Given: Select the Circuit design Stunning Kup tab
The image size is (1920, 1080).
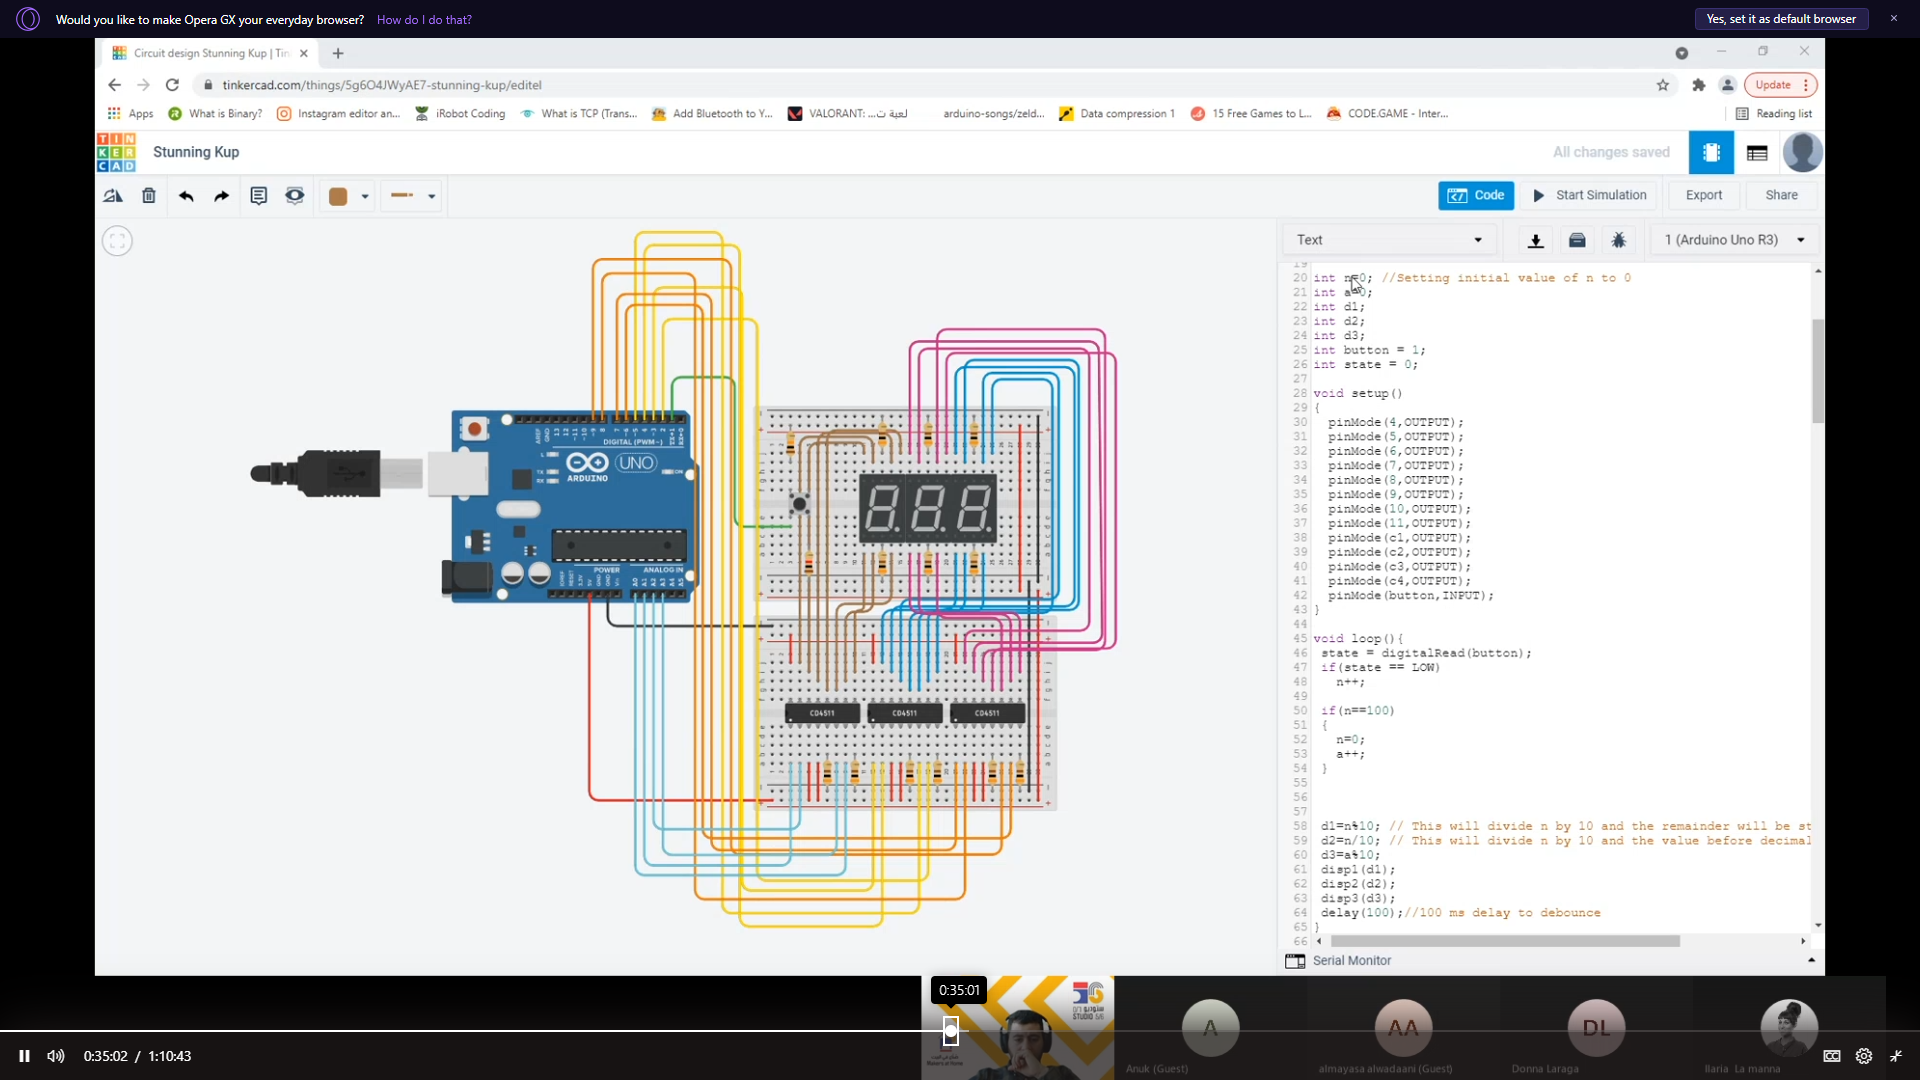Looking at the screenshot, I should pos(210,53).
